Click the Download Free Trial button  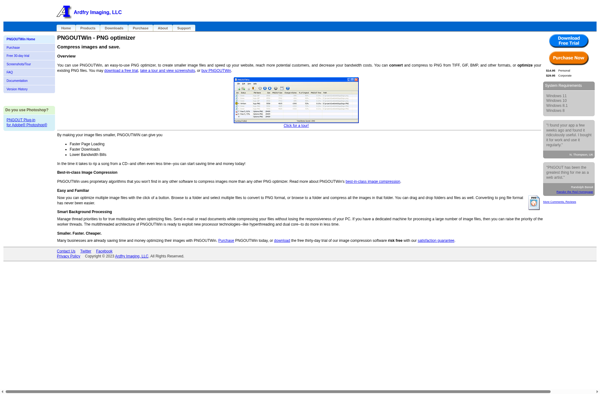pyautogui.click(x=569, y=41)
